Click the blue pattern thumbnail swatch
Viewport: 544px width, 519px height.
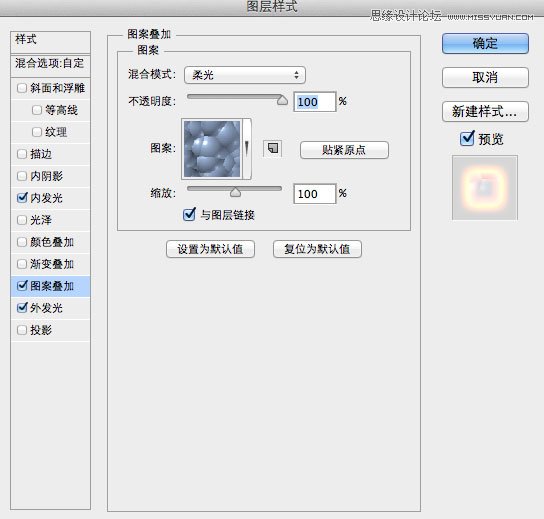tap(212, 149)
